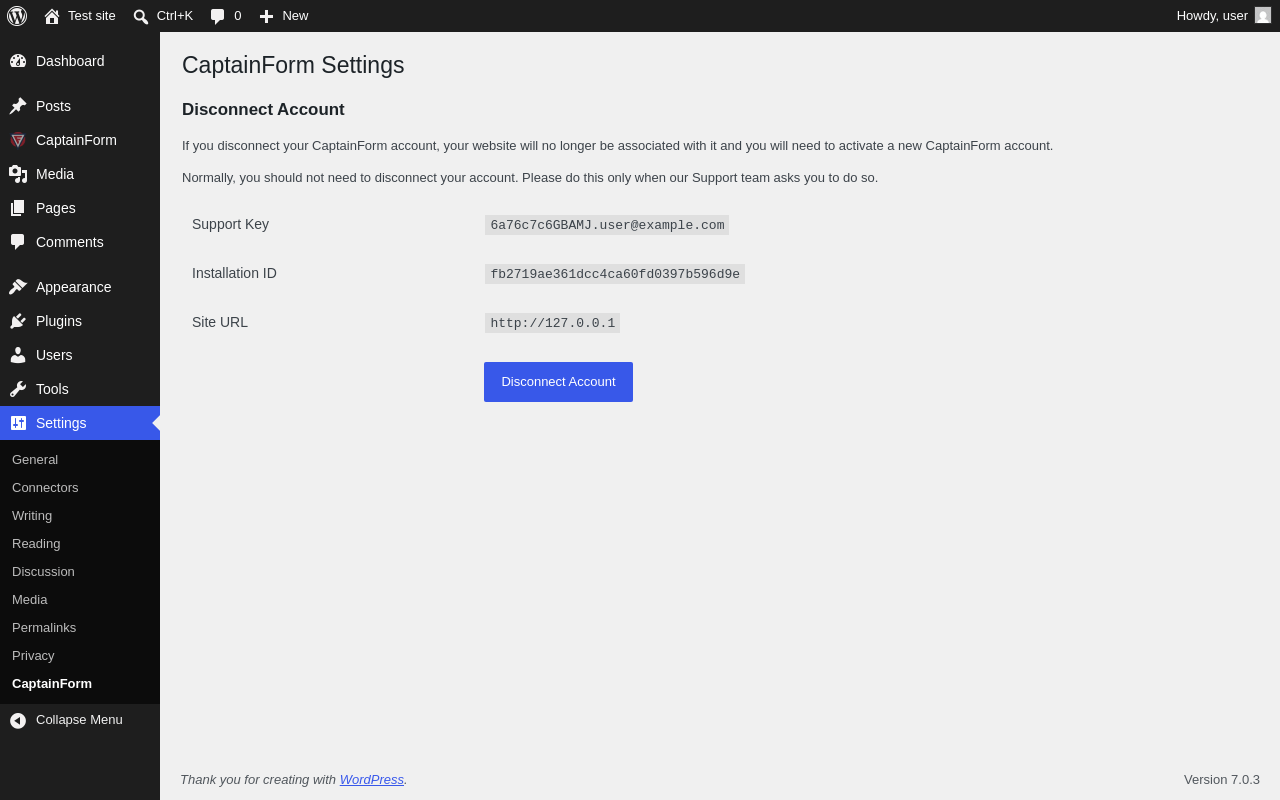This screenshot has width=1280, height=800.
Task: Click the Users person icon
Action: click(18, 355)
